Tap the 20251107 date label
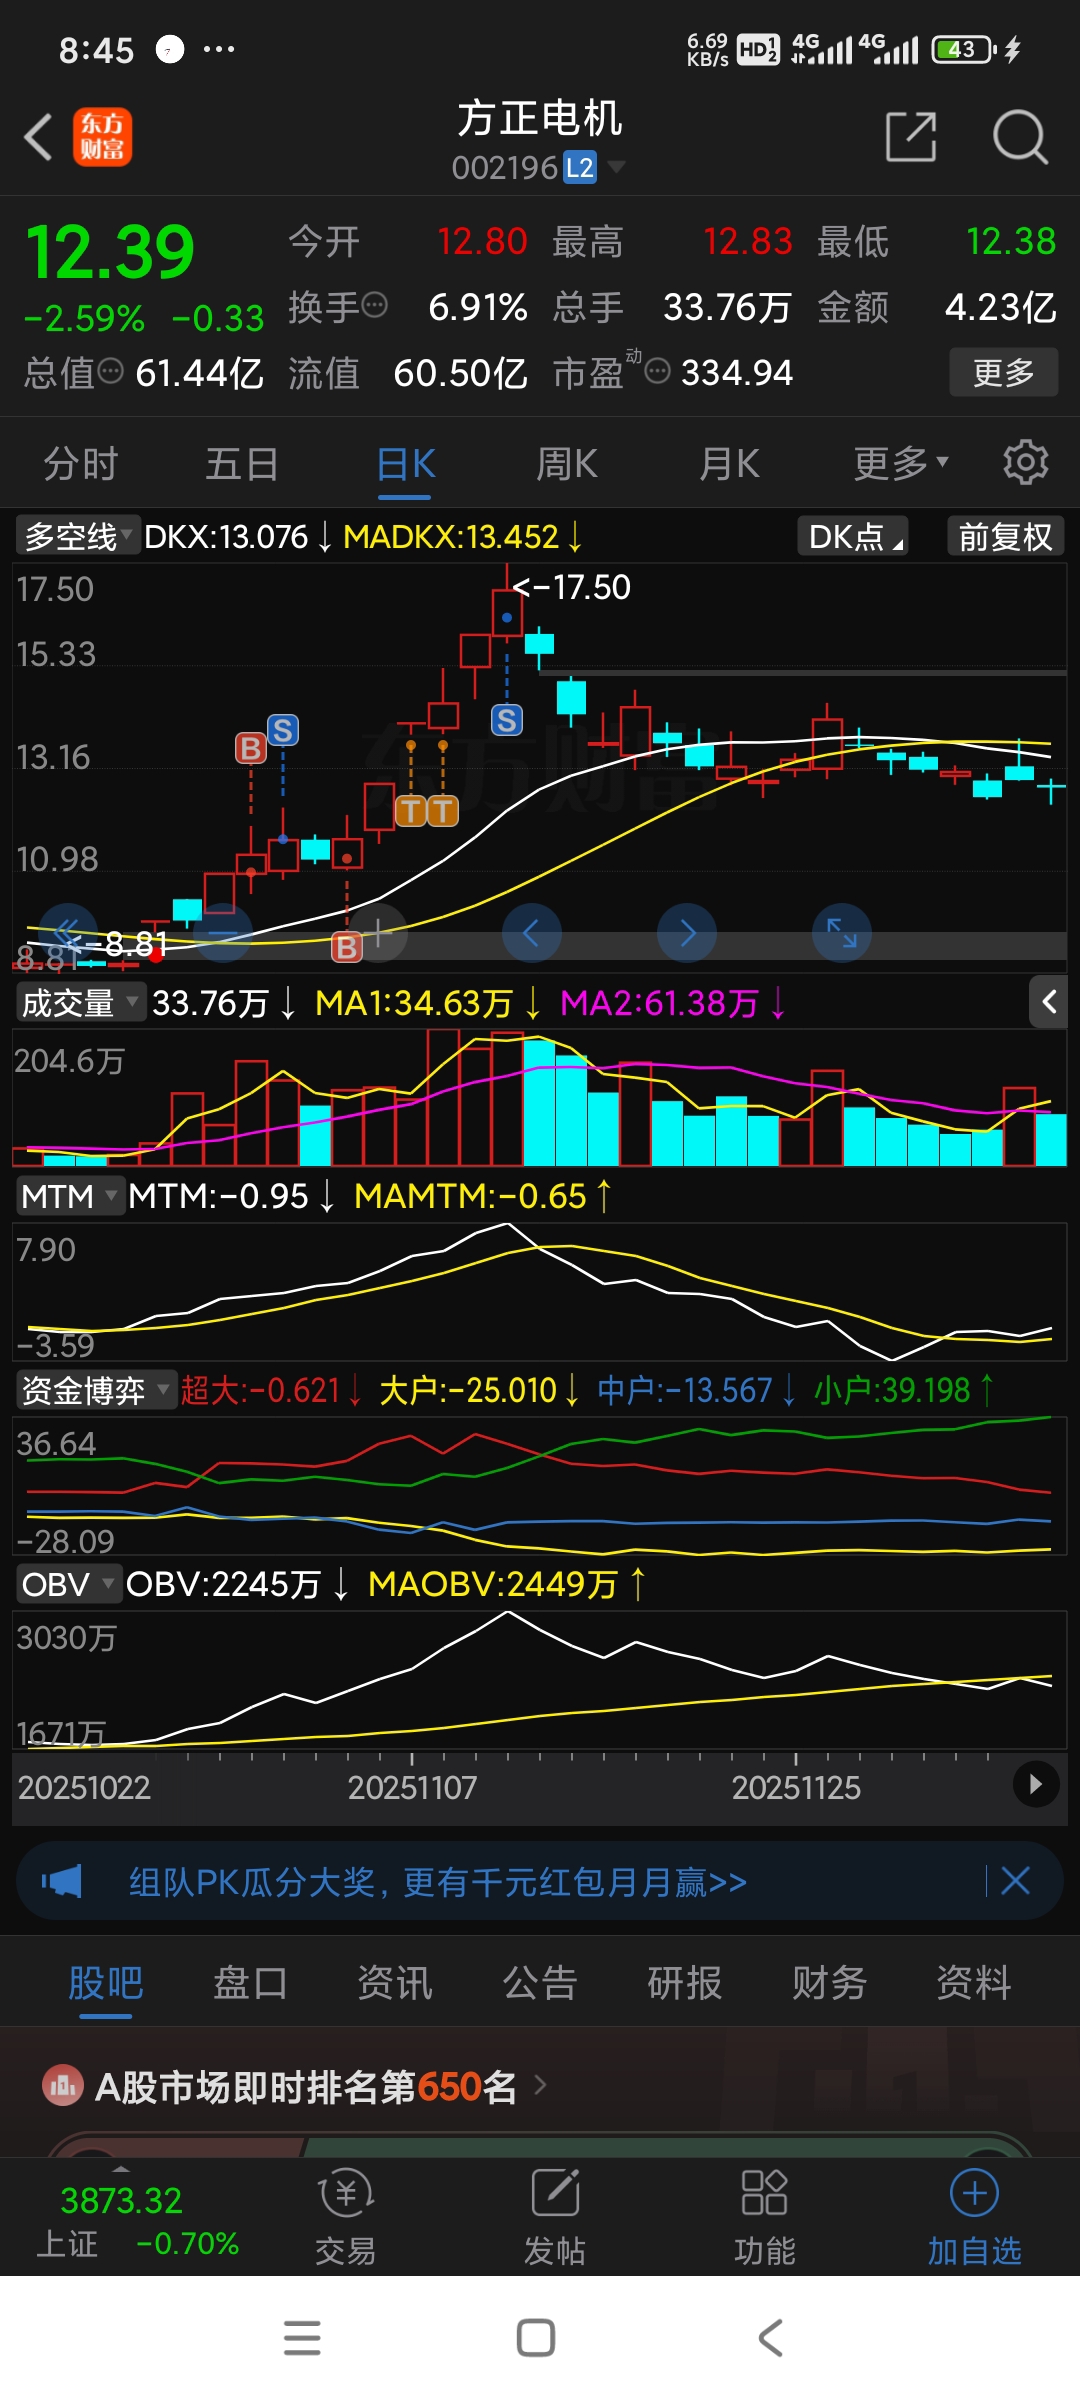 tap(412, 1787)
